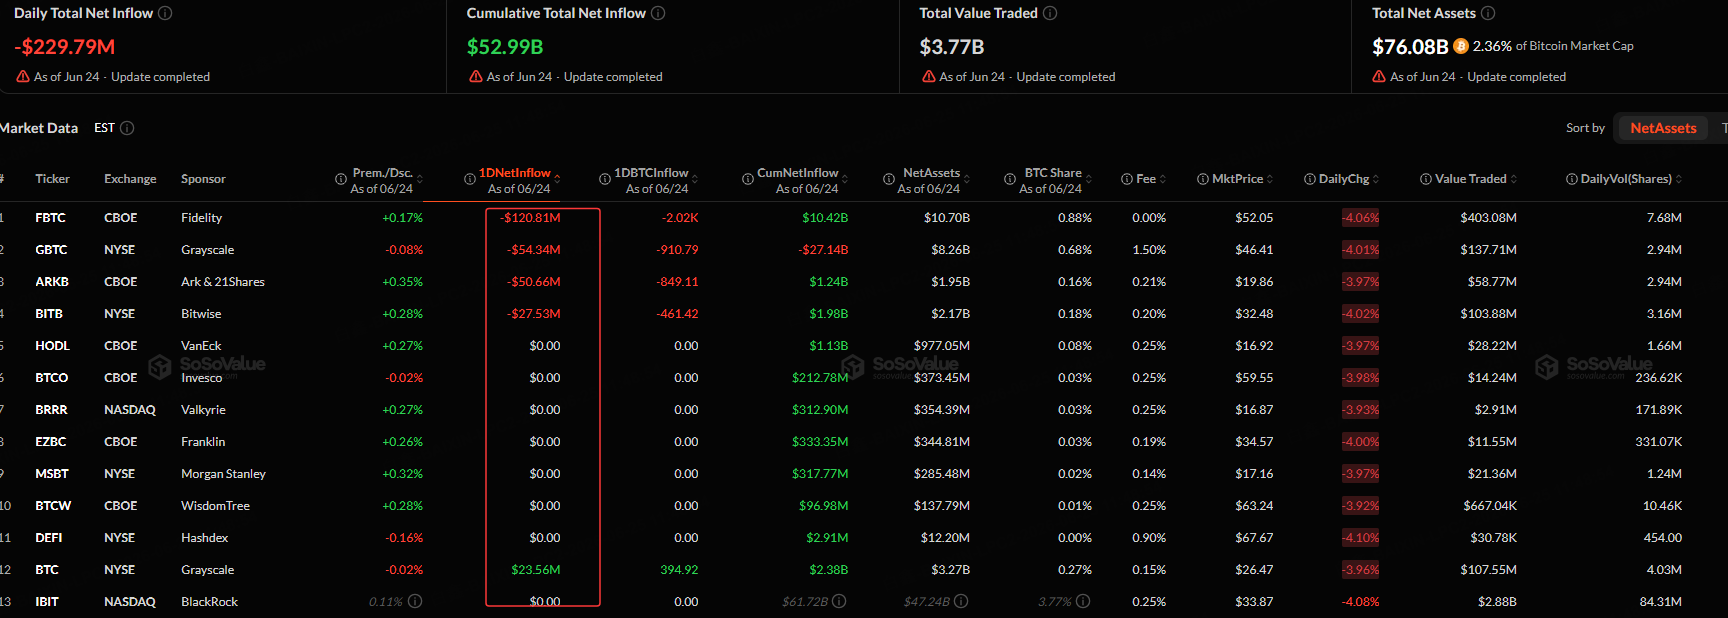Click info icon on NetAssets column header

click(889, 179)
